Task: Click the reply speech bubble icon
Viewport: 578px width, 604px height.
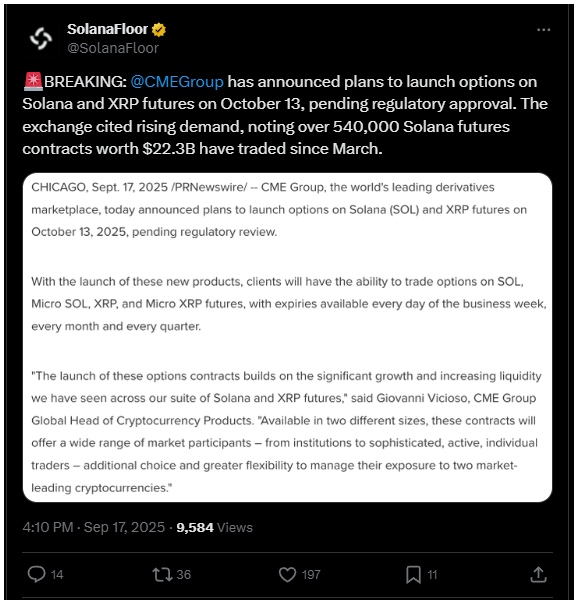Action: click(37, 574)
